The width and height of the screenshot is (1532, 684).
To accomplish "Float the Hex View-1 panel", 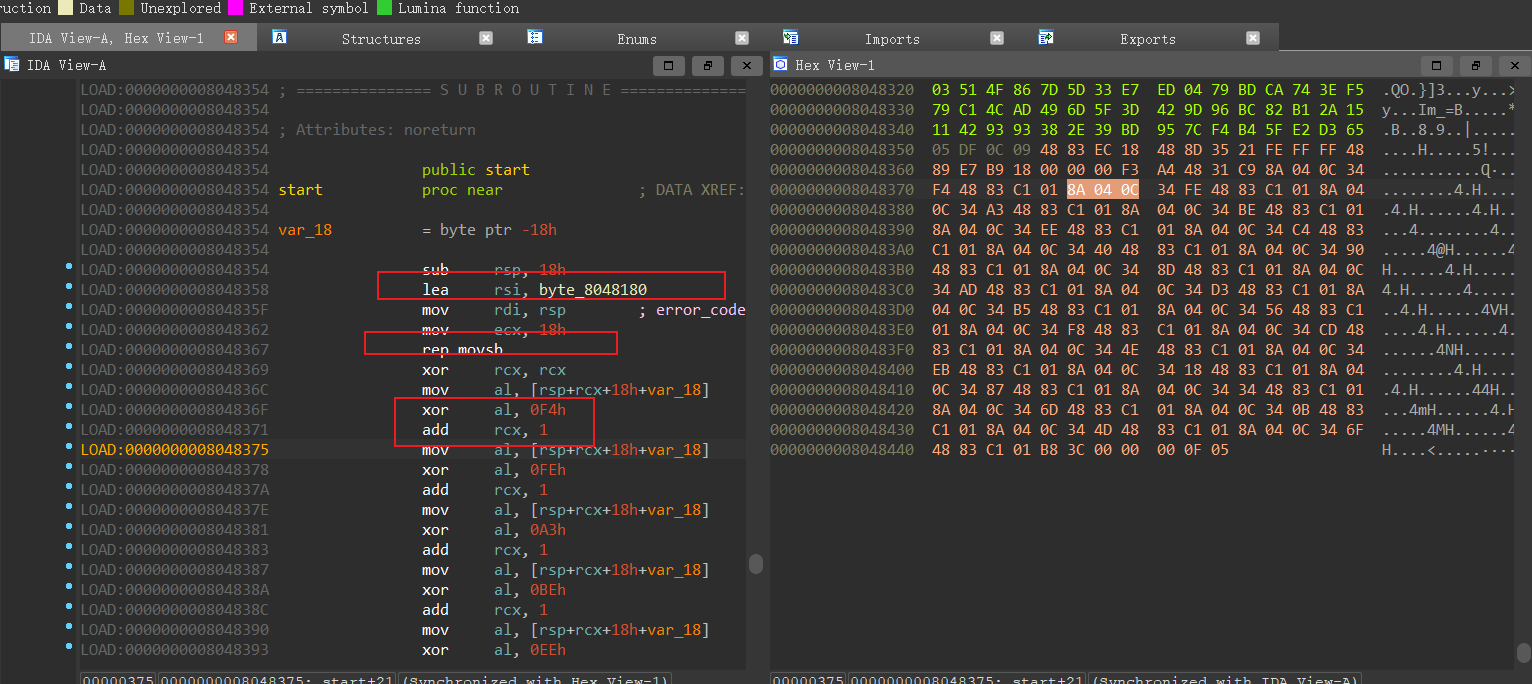I will pos(1475,65).
